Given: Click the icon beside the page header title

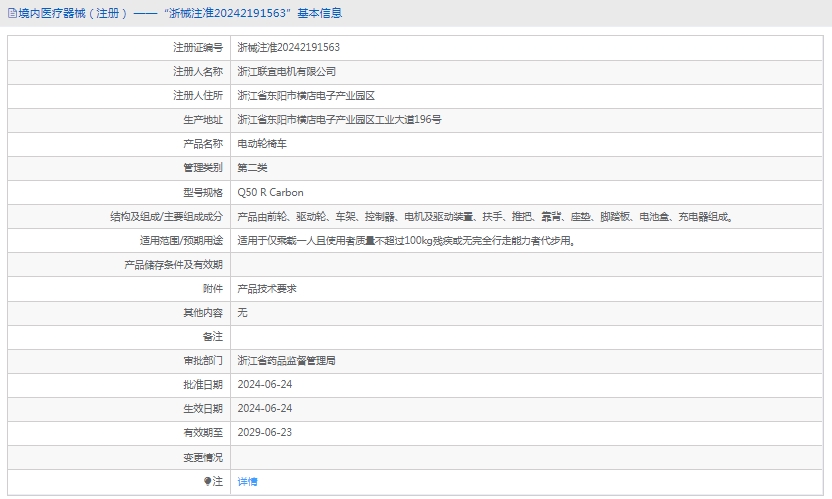Looking at the screenshot, I should tap(12, 13).
